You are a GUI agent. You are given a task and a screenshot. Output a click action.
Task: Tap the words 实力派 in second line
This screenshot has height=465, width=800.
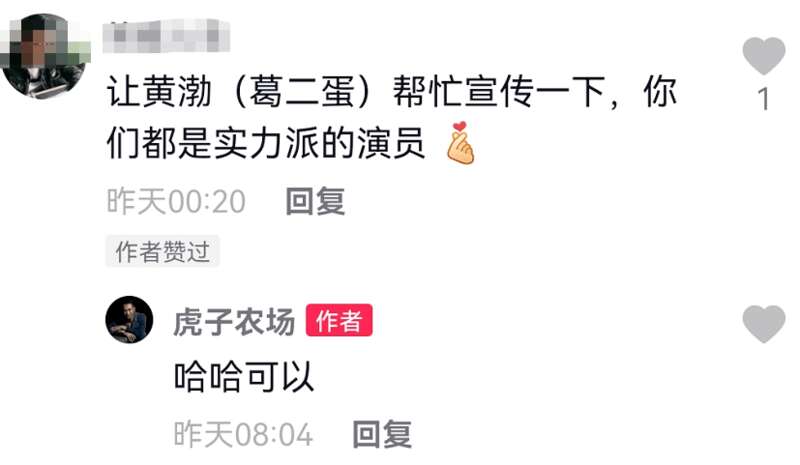(x=266, y=143)
